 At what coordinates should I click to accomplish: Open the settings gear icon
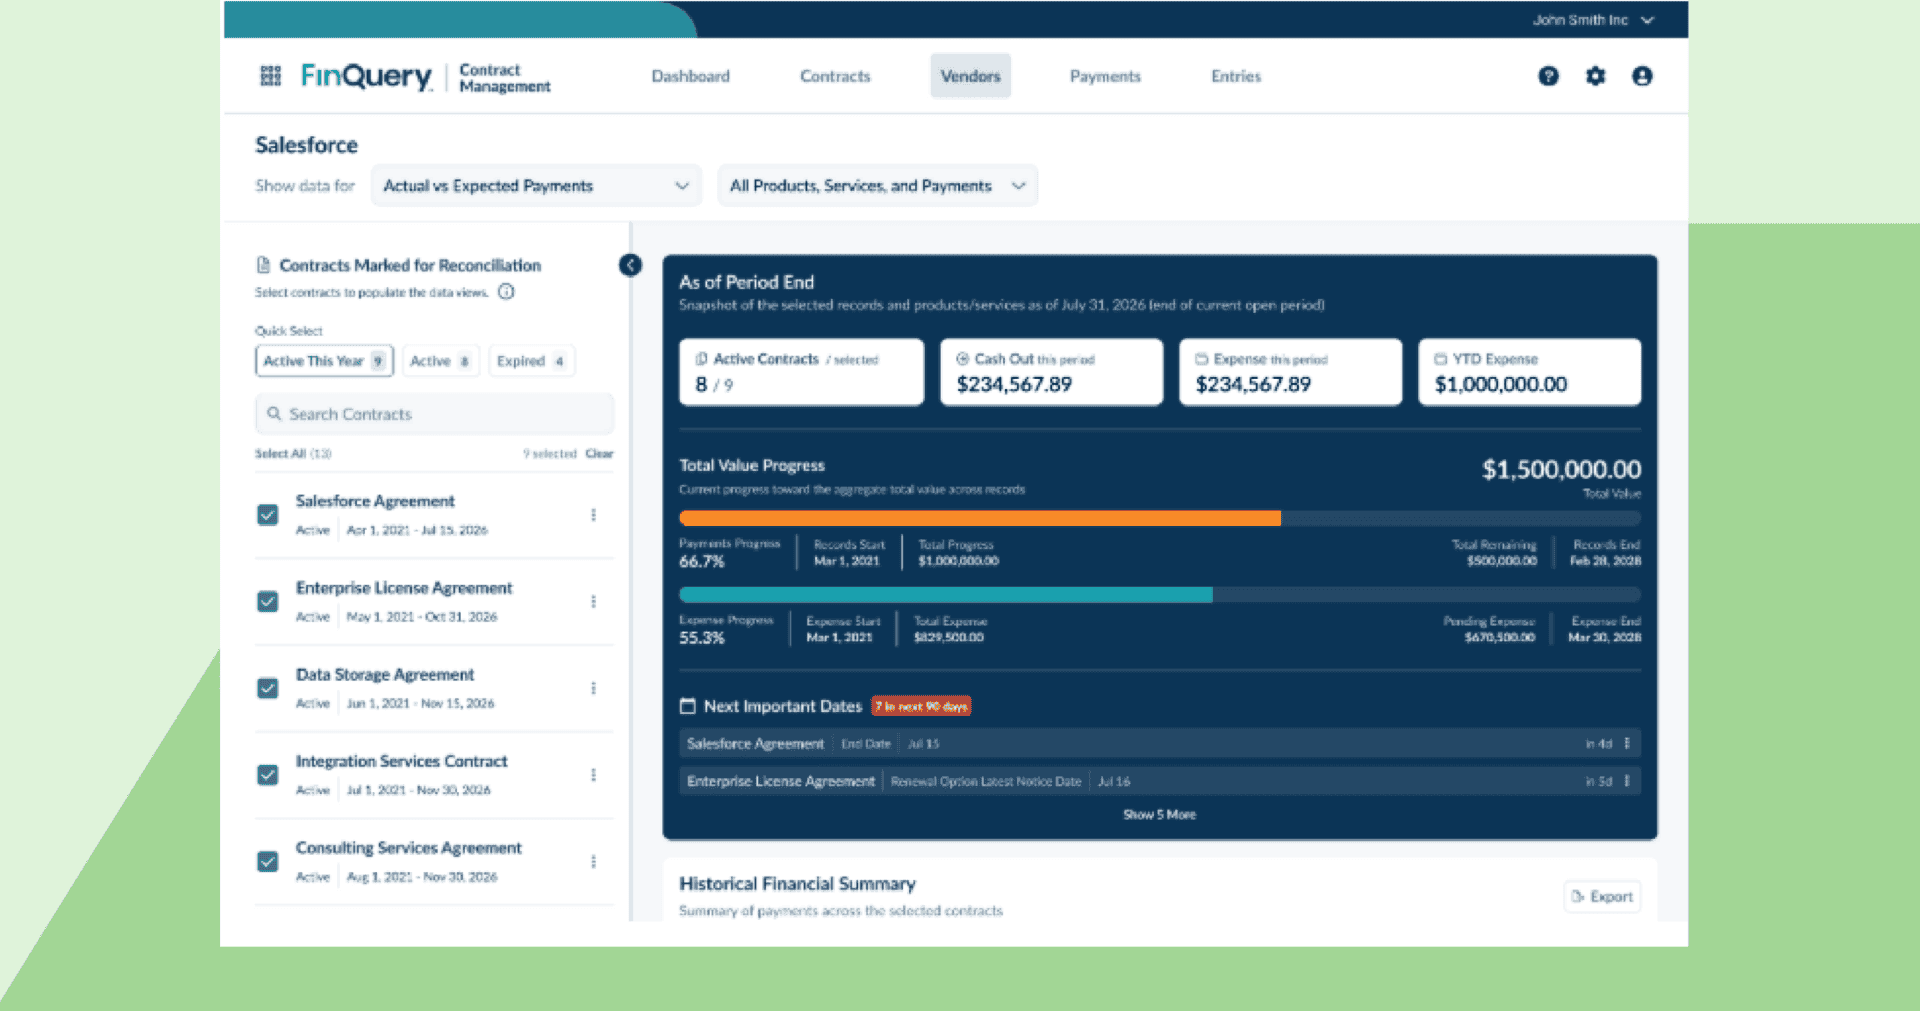click(x=1595, y=76)
